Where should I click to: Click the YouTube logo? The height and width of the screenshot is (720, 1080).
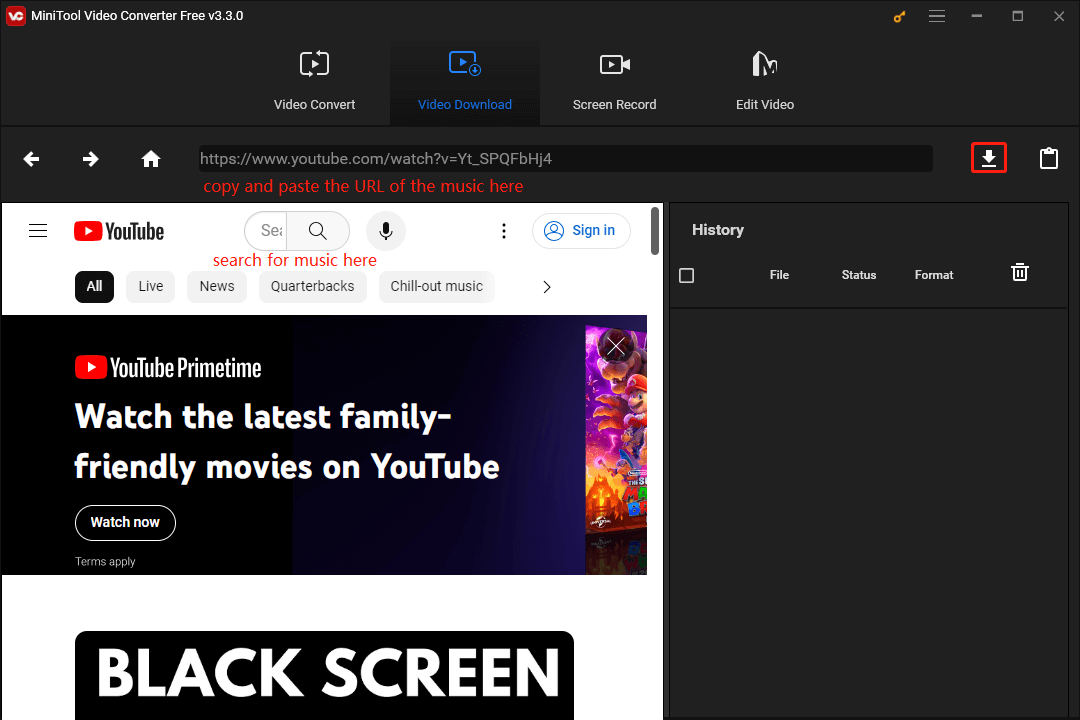coord(119,231)
